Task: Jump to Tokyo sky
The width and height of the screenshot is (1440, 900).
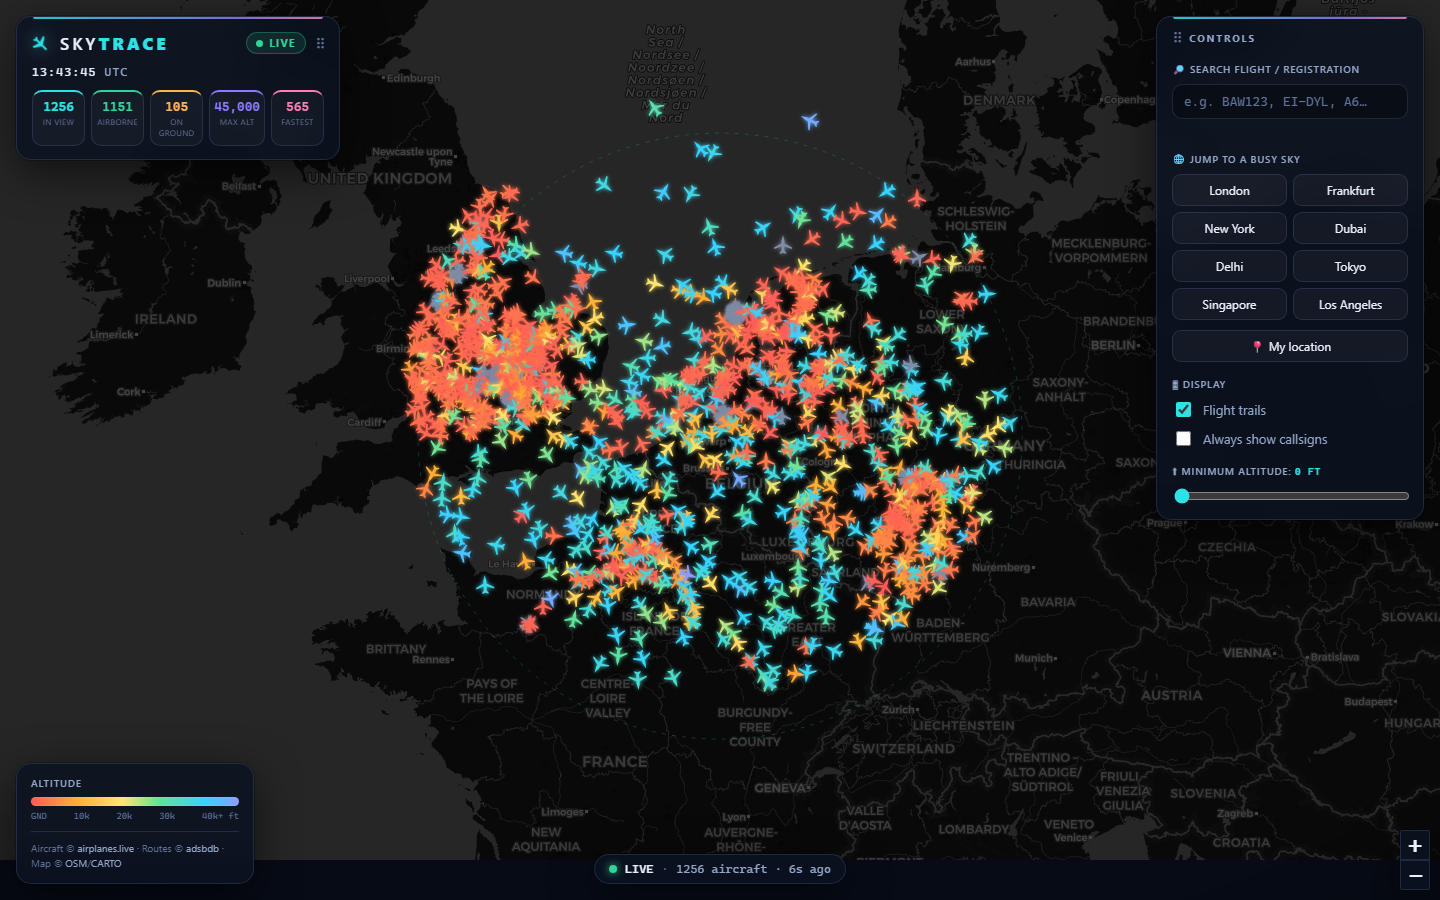Action: point(1350,267)
